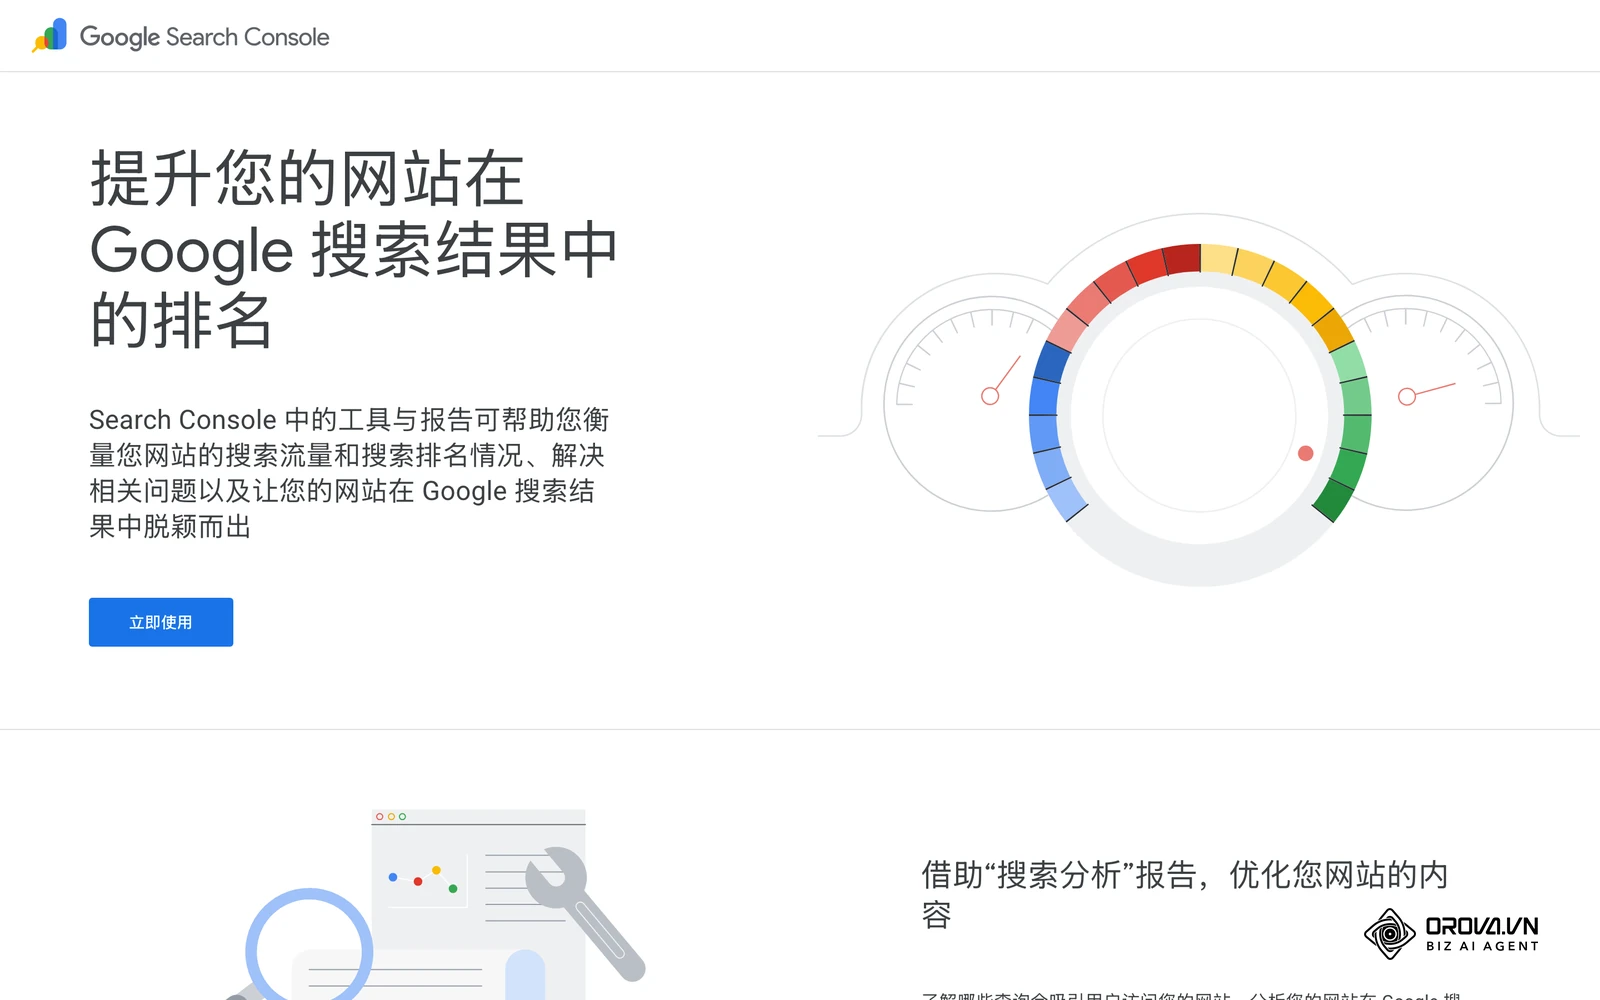The height and width of the screenshot is (1000, 1600).
Task: Click the colorful center gauge illustration
Action: (x=1200, y=414)
